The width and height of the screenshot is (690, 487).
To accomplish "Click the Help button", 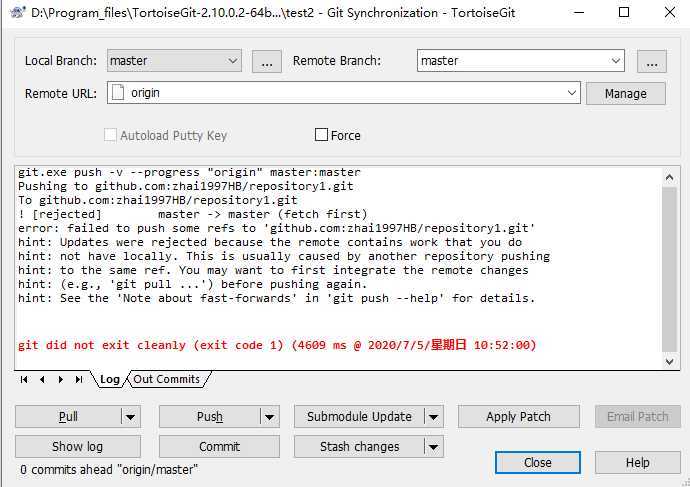I will pos(638,462).
